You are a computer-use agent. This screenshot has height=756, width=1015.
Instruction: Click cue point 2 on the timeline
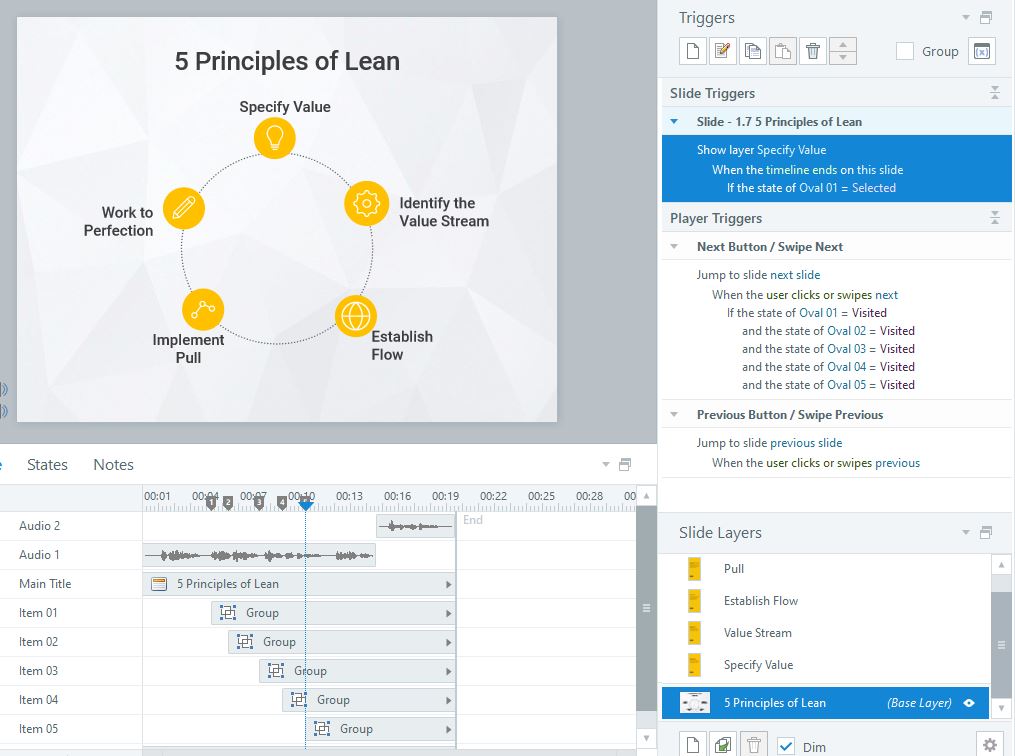[228, 502]
